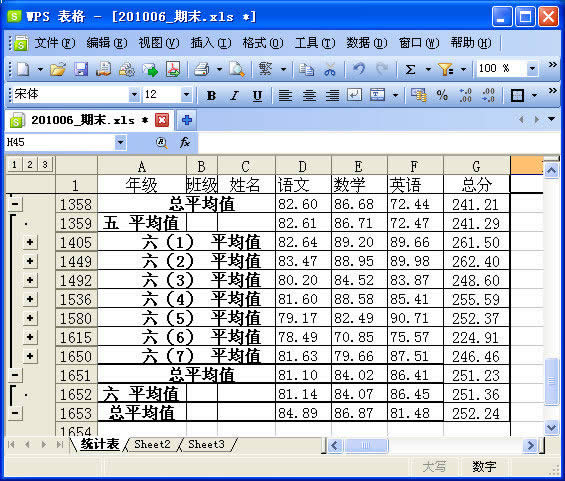Image resolution: width=565 pixels, height=481 pixels.
Task: Open a file with the folder icon
Action: (58, 69)
